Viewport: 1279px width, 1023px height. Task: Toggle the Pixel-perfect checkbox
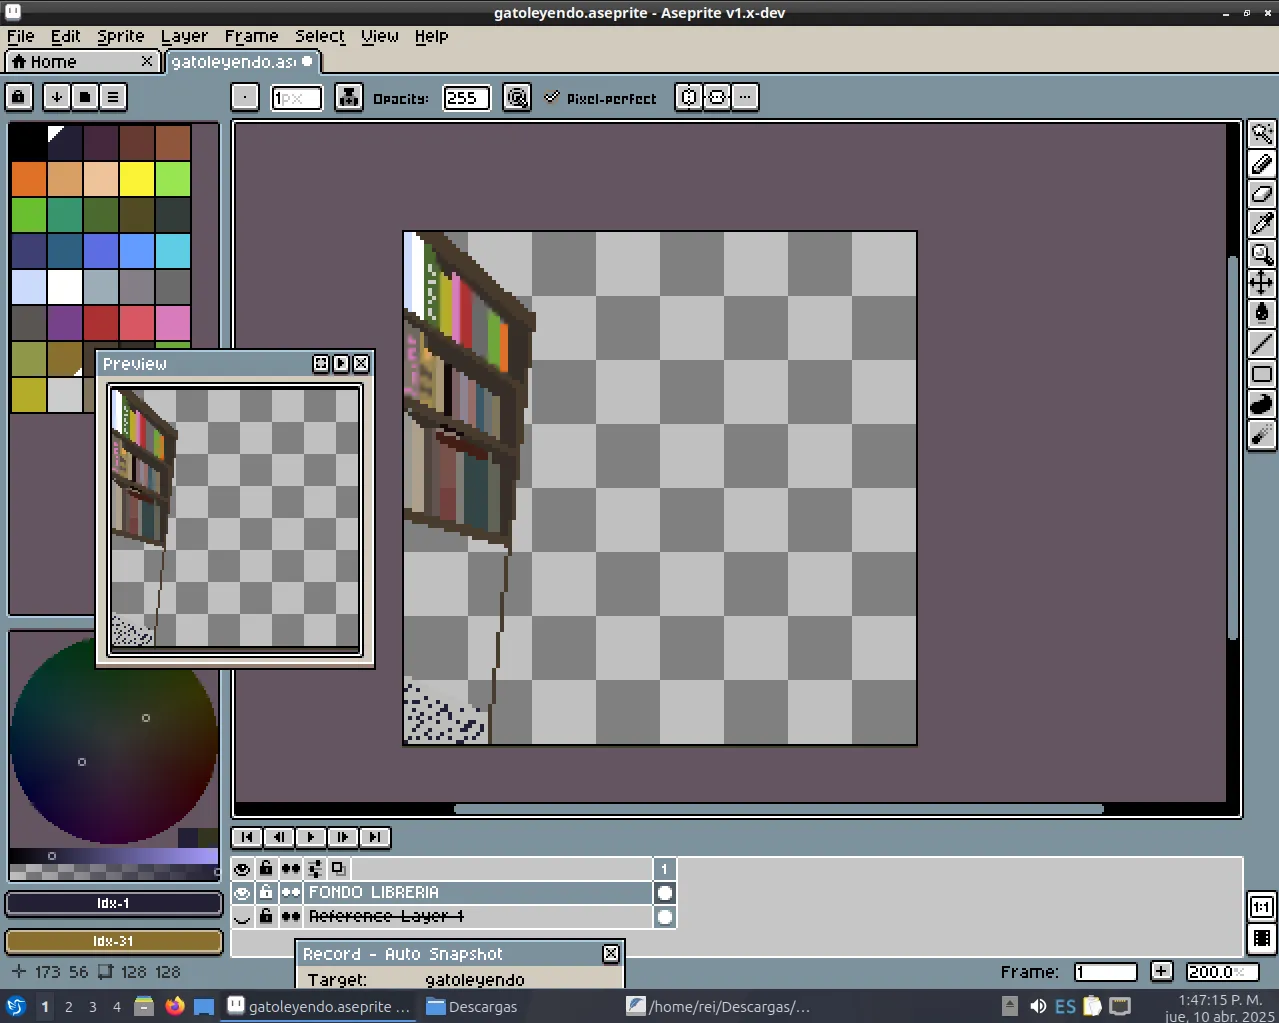(600, 98)
